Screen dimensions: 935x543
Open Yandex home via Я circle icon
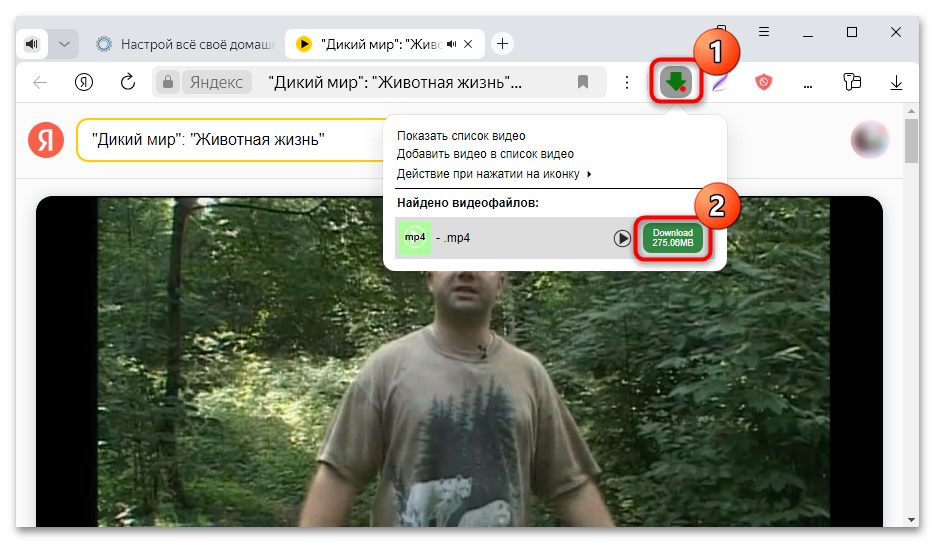(84, 82)
